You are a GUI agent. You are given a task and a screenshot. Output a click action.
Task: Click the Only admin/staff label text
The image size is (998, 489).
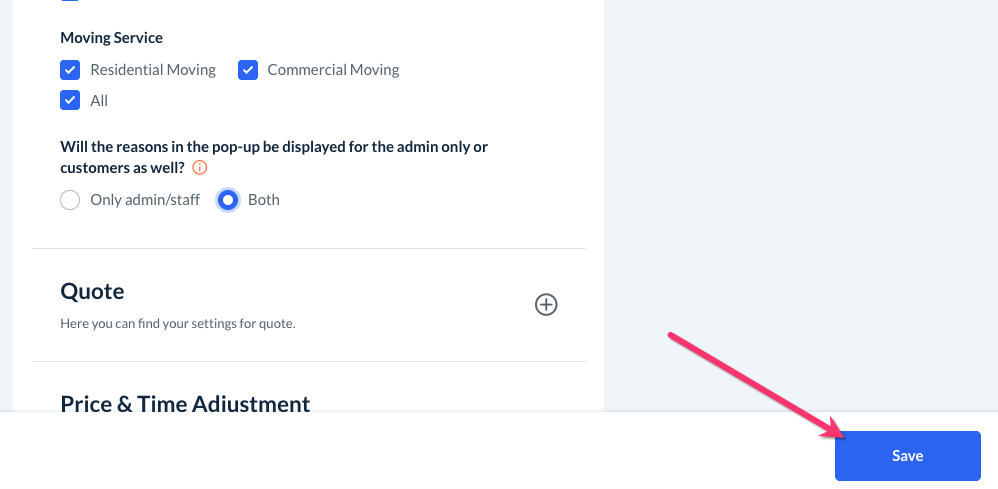click(x=145, y=200)
